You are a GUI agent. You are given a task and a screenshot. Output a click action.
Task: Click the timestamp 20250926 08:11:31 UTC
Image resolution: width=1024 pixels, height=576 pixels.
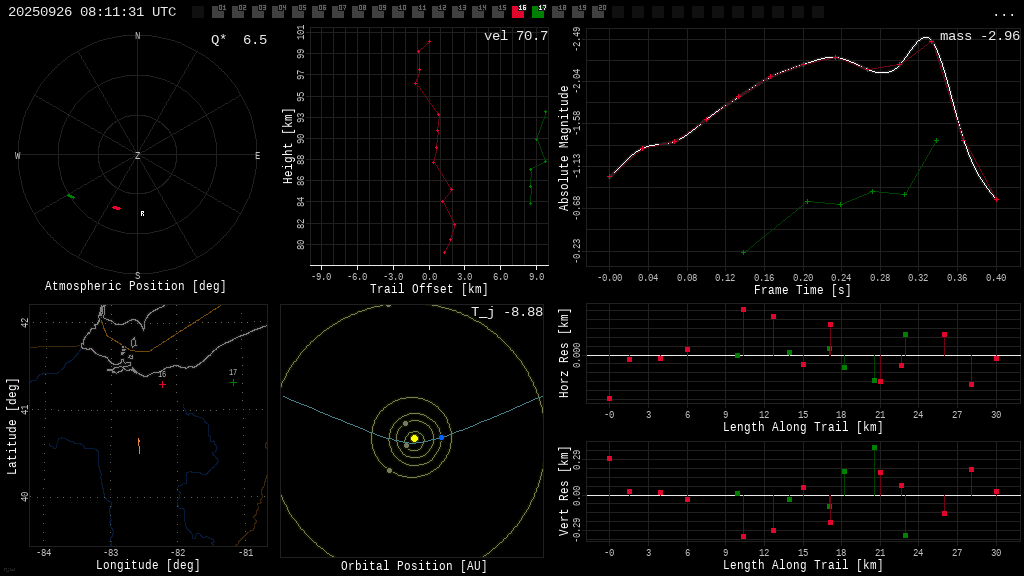click(92, 12)
